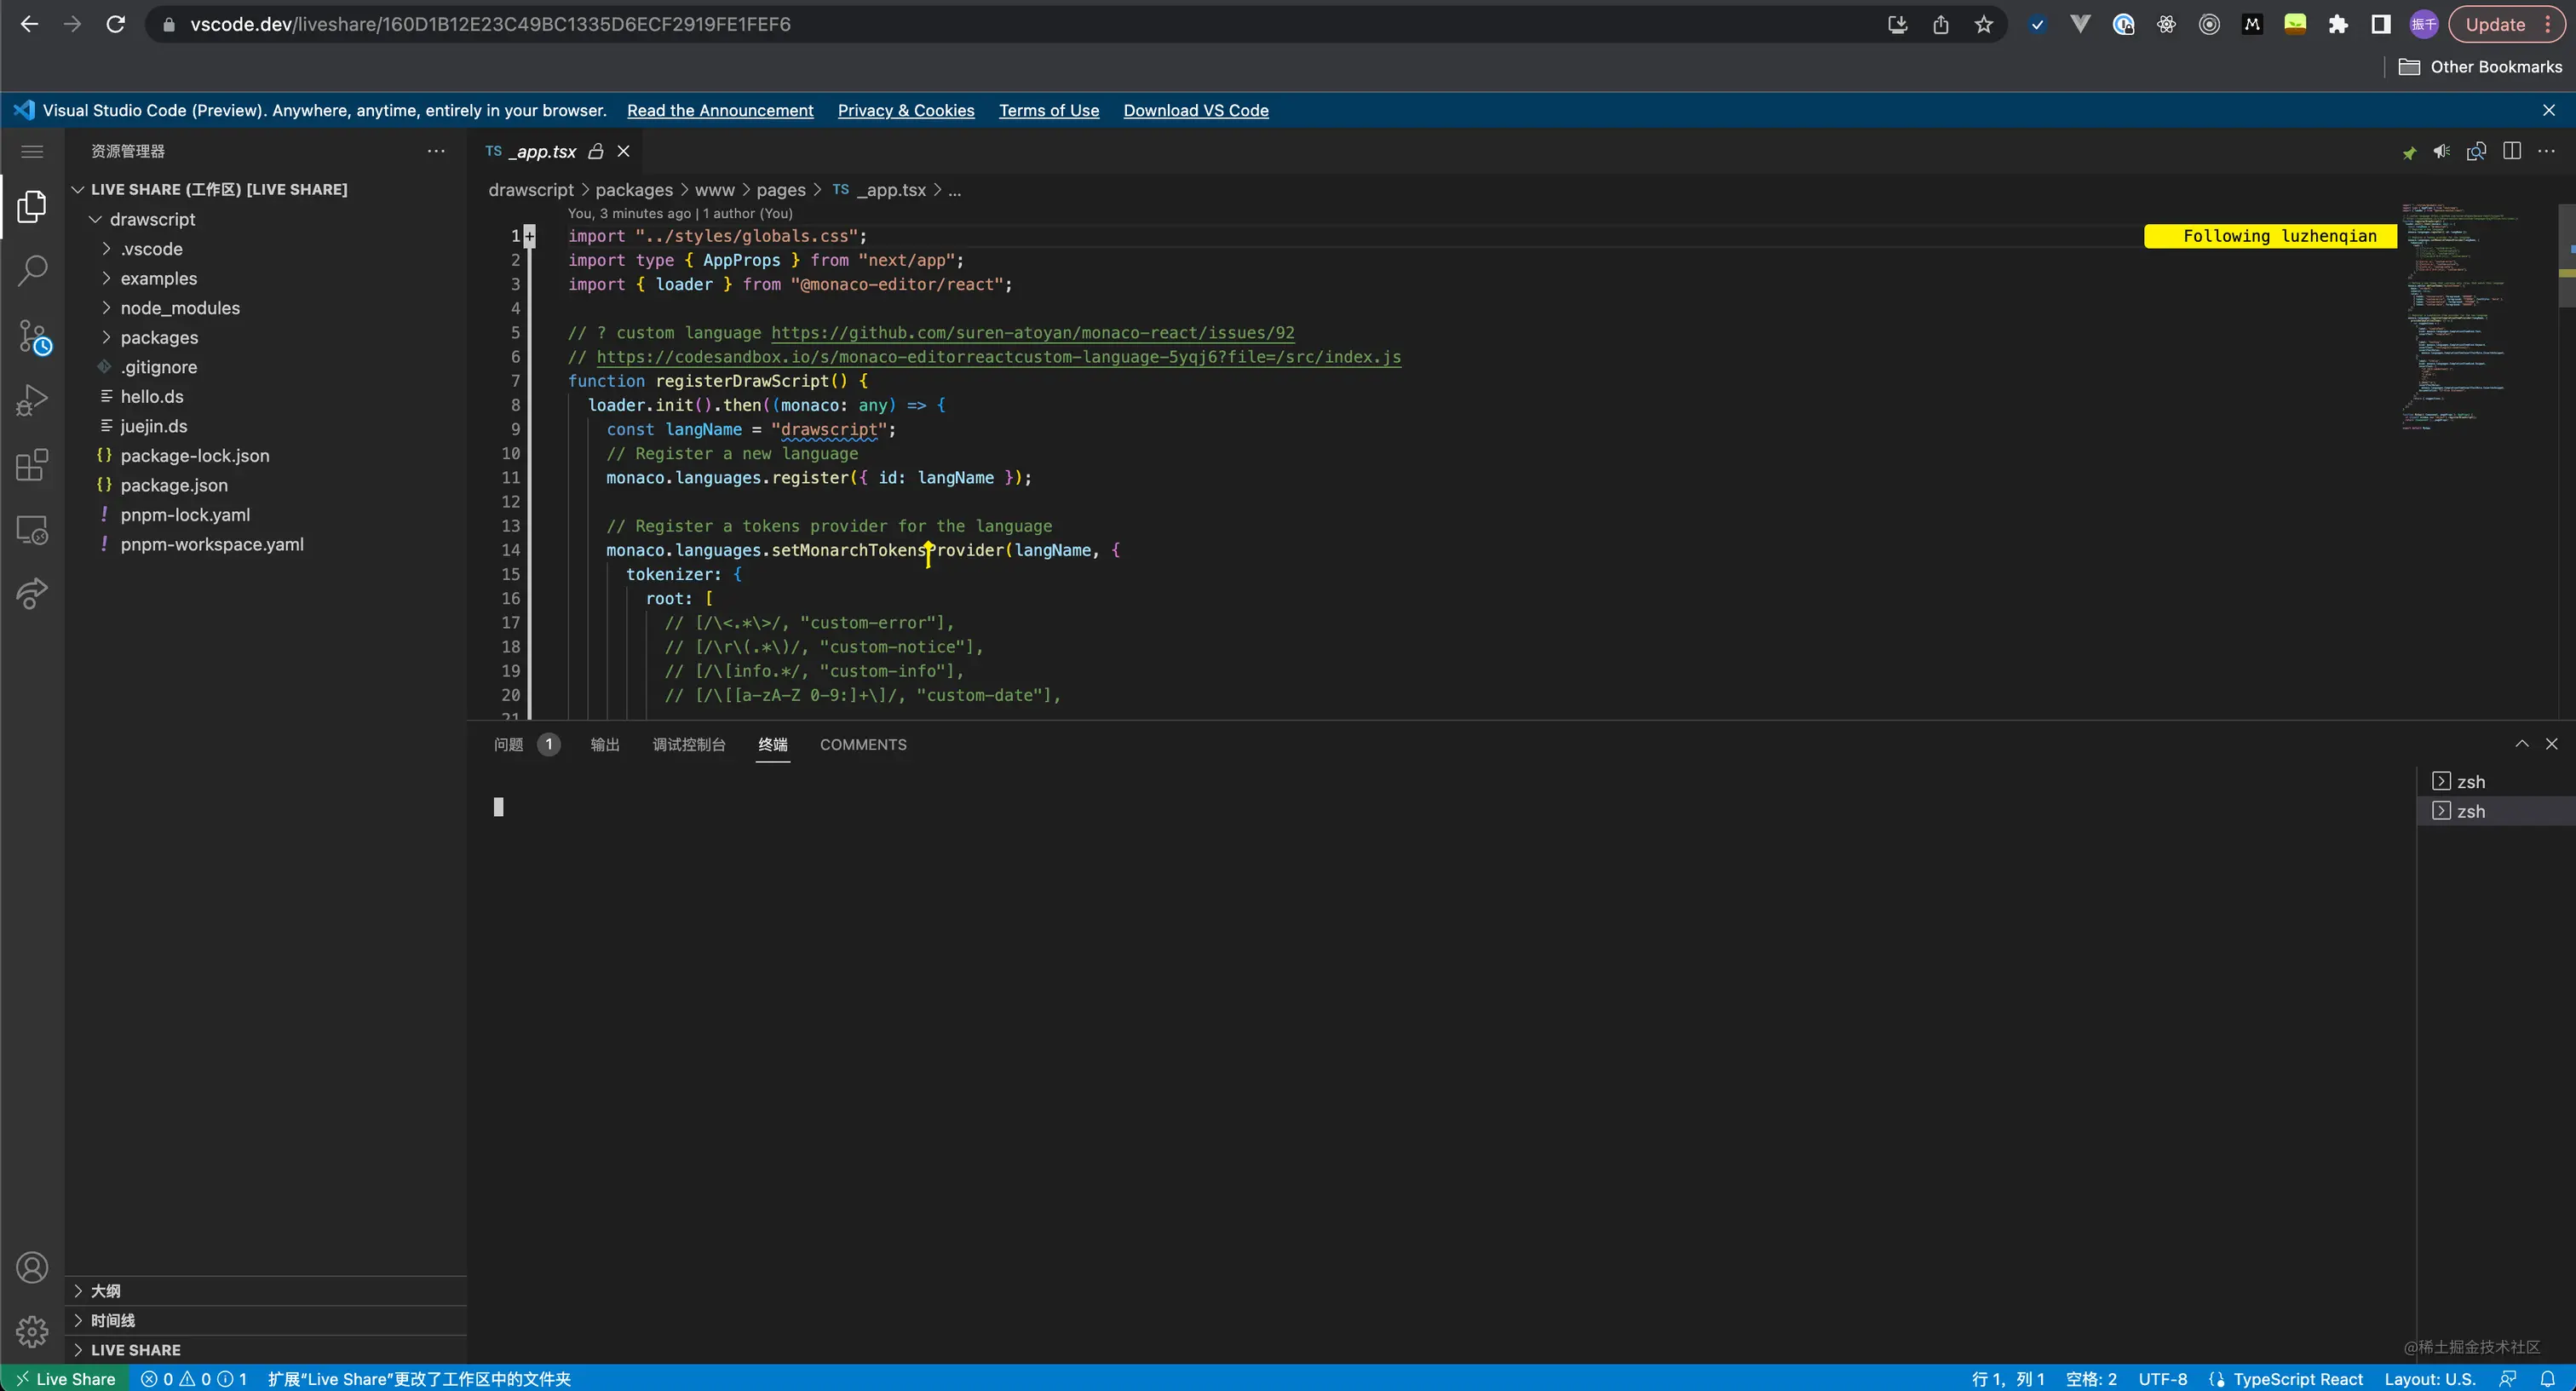Switch to the COMMENTS panel tab
This screenshot has width=2576, height=1391.
click(862, 745)
